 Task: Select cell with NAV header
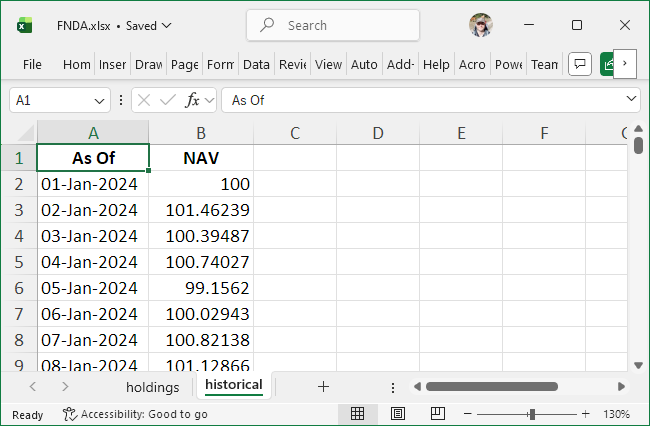(x=201, y=158)
